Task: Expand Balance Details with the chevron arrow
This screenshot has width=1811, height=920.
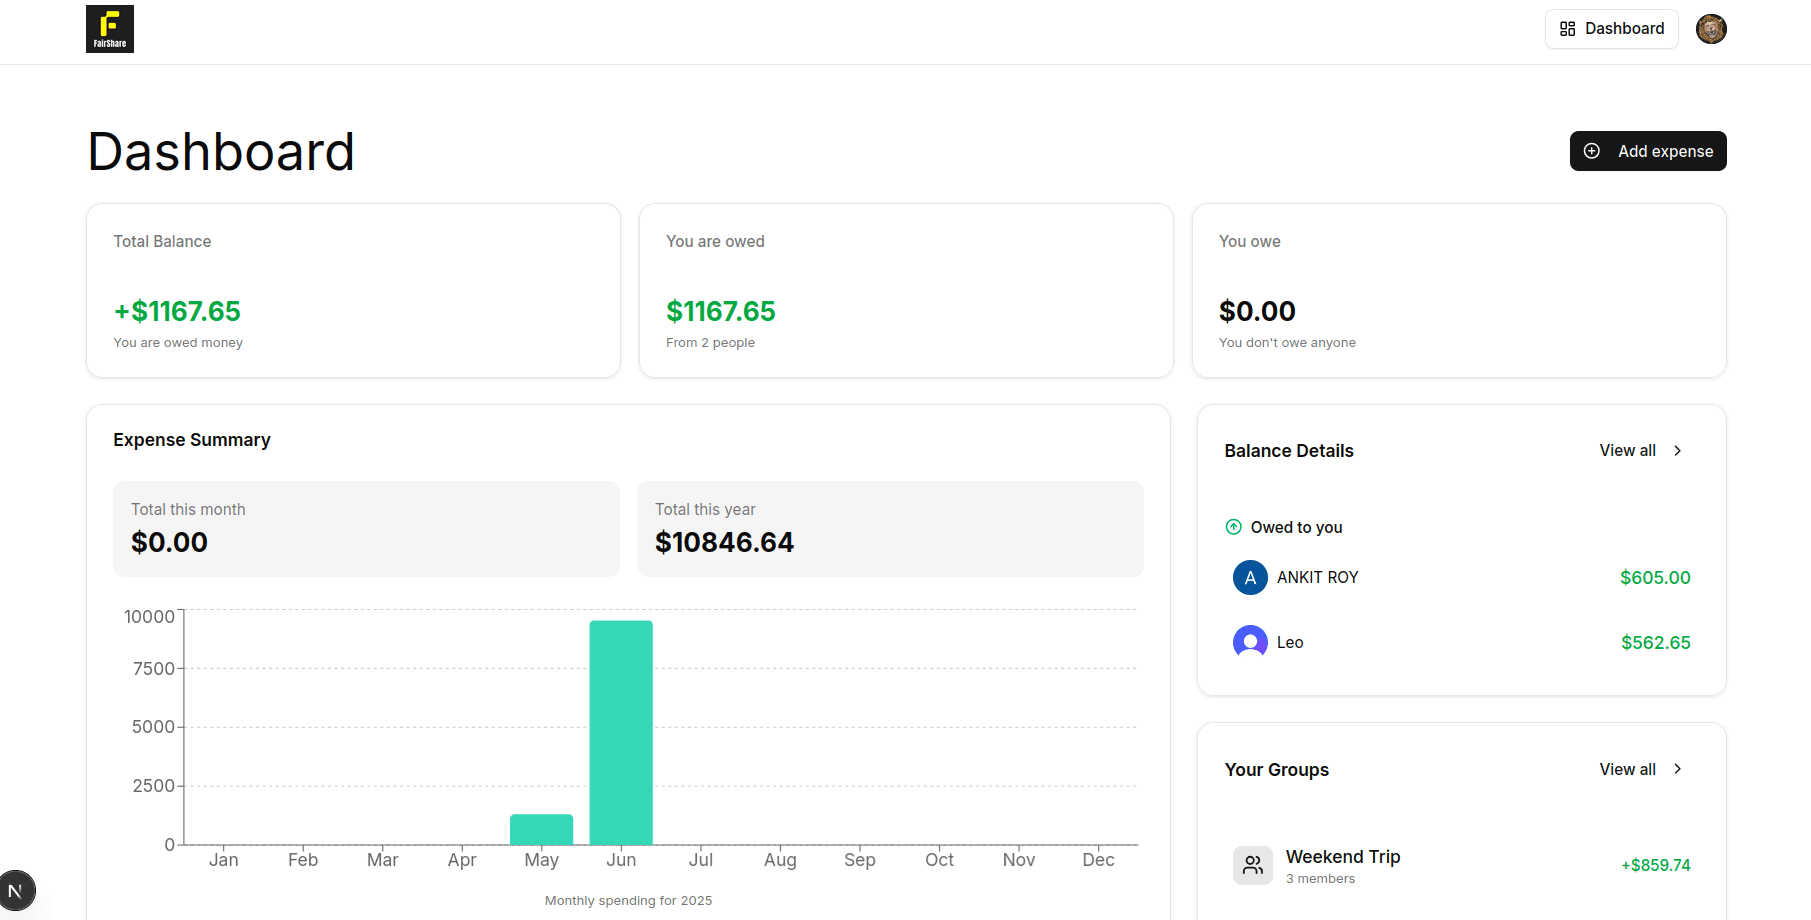Action: [1678, 451]
